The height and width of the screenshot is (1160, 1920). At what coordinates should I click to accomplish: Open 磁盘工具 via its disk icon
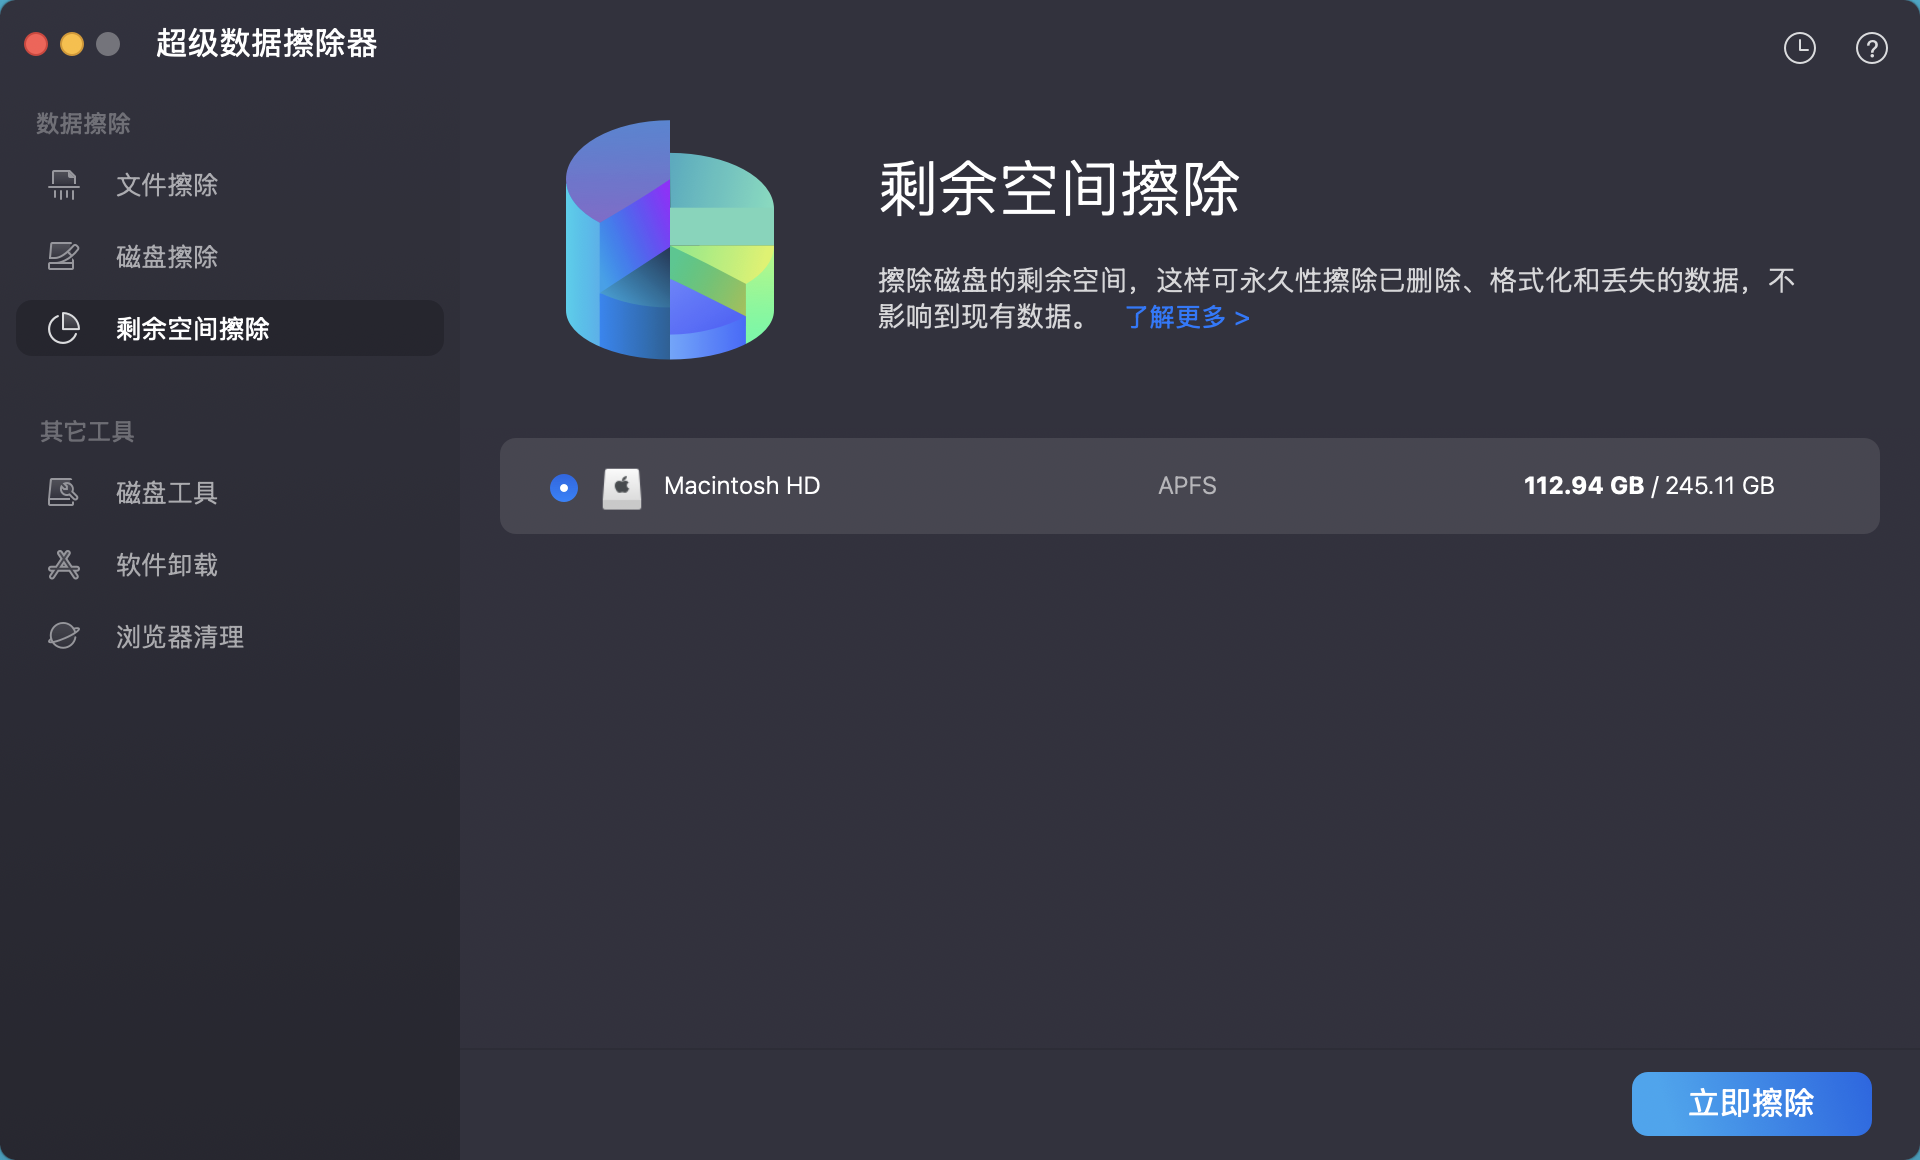[63, 492]
